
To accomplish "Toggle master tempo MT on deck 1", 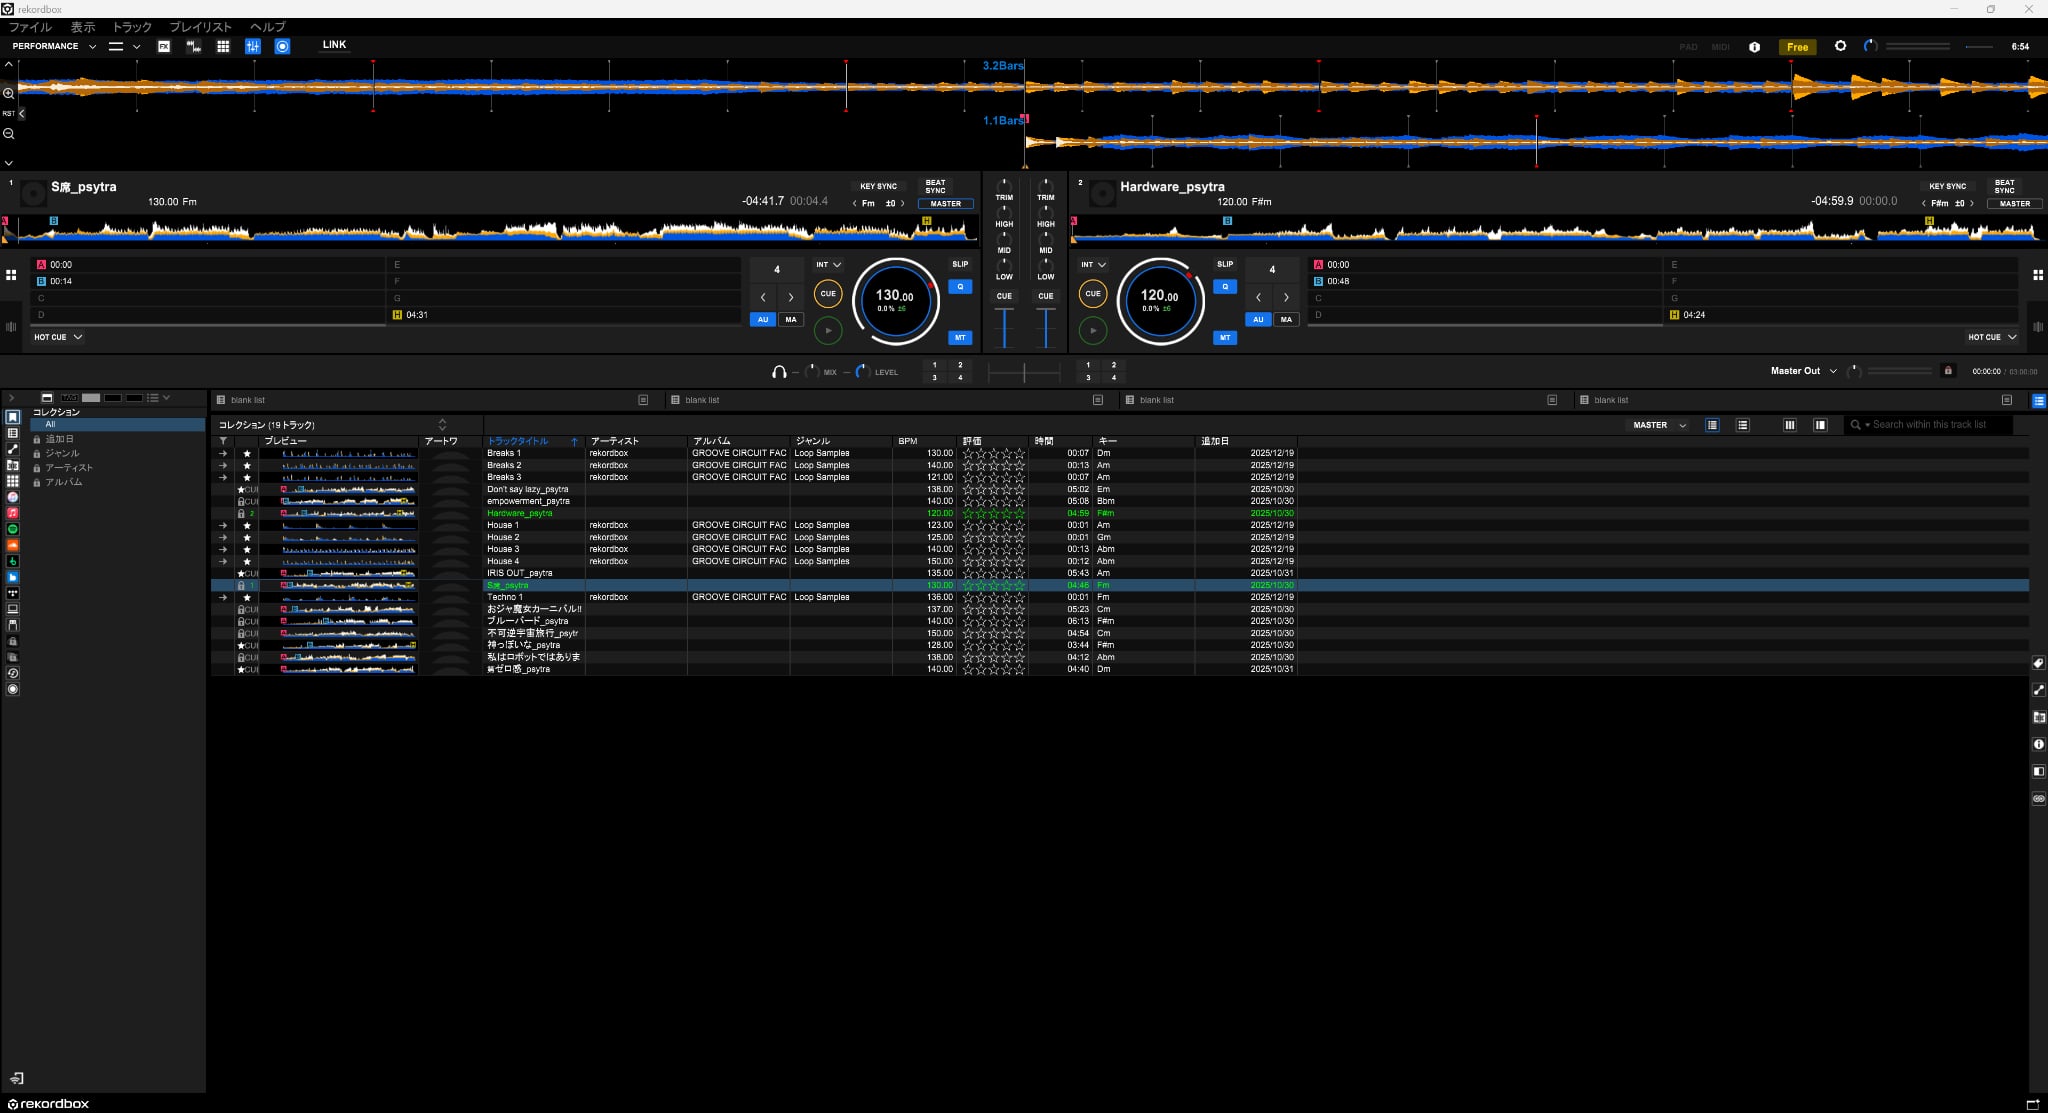I will [x=960, y=337].
